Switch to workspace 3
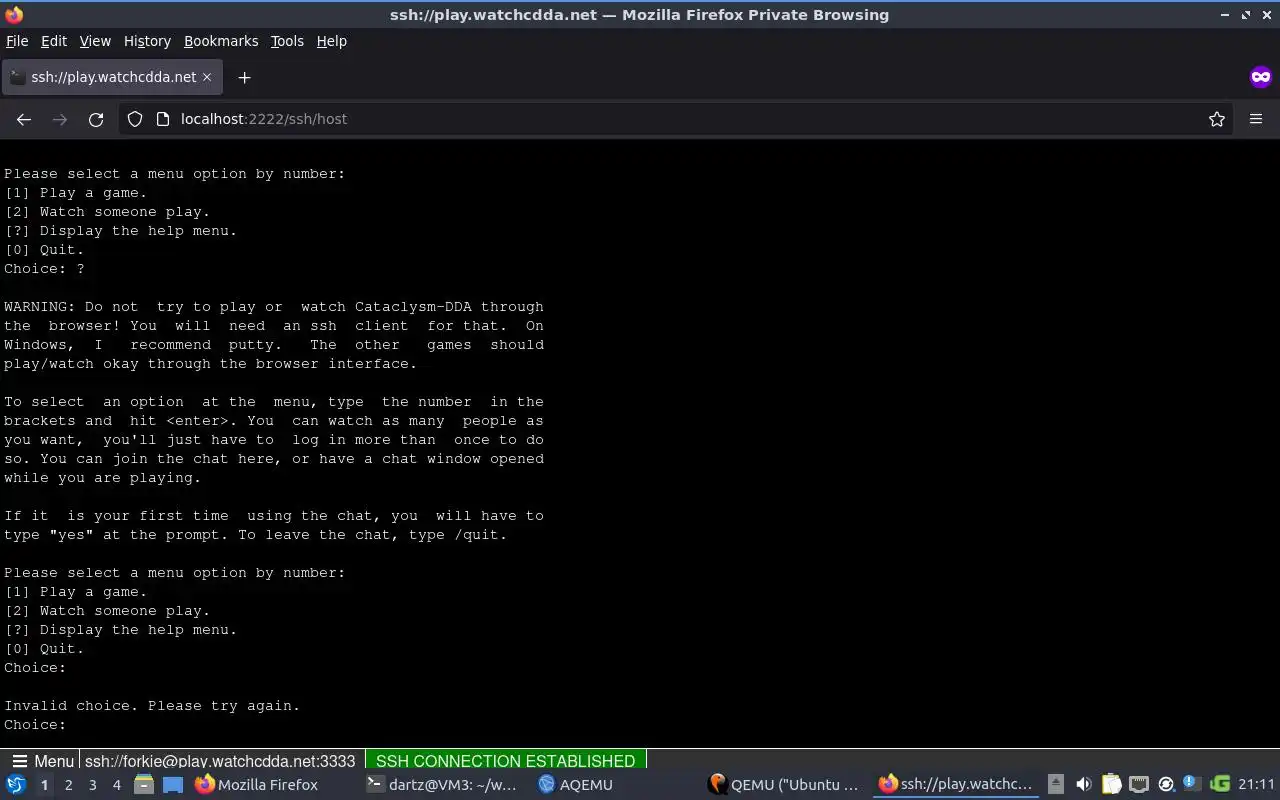Screen dimensions: 1280x800 pyautogui.click(x=92, y=785)
